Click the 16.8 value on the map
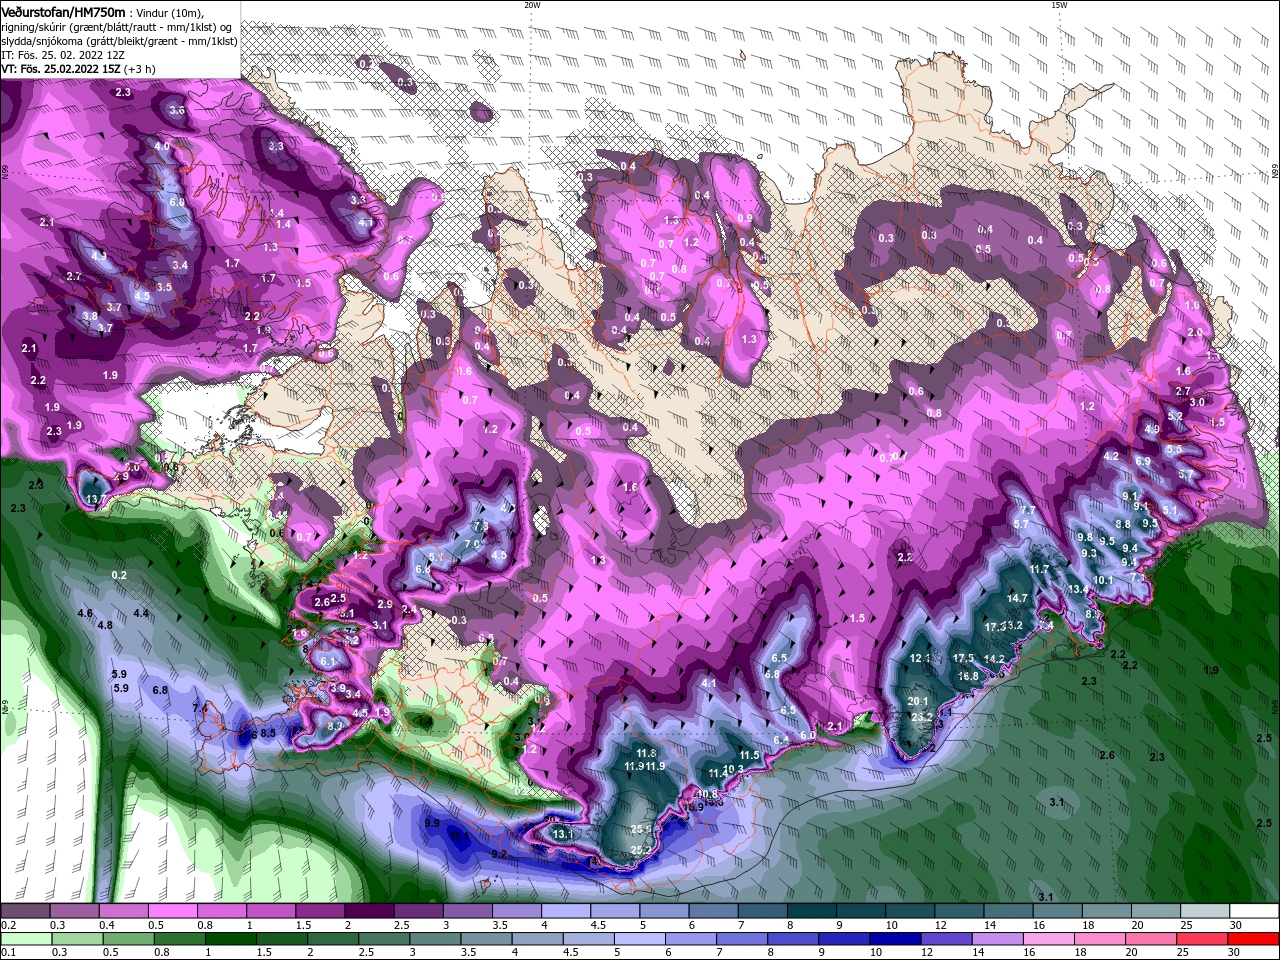1280x960 pixels. point(968,676)
